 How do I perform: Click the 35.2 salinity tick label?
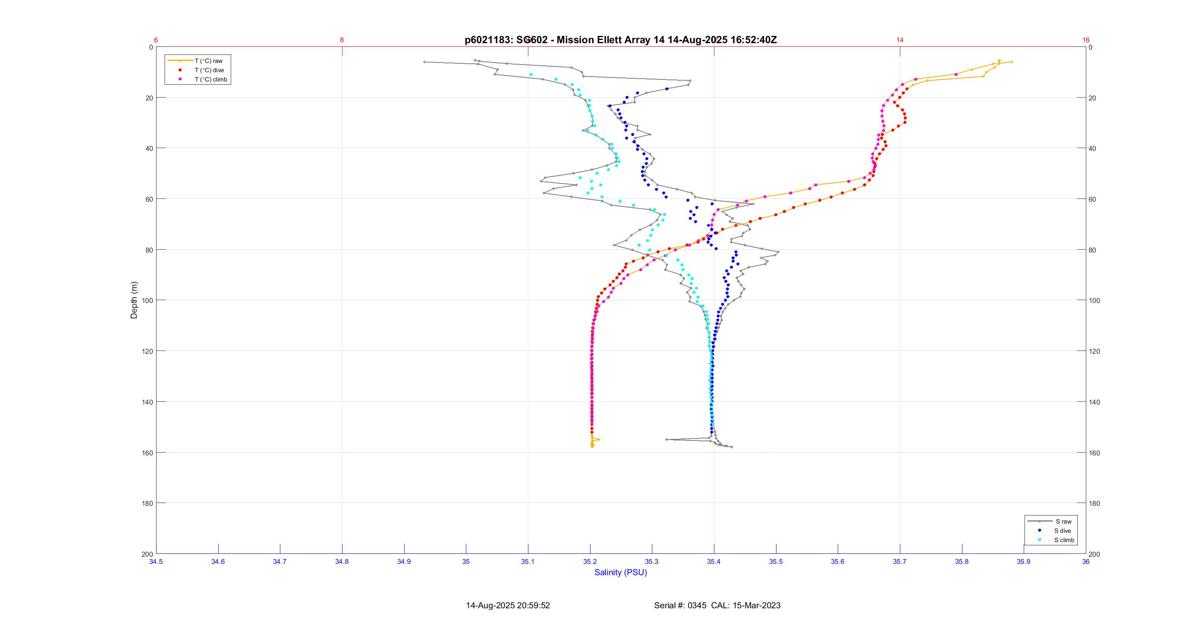[x=590, y=562]
